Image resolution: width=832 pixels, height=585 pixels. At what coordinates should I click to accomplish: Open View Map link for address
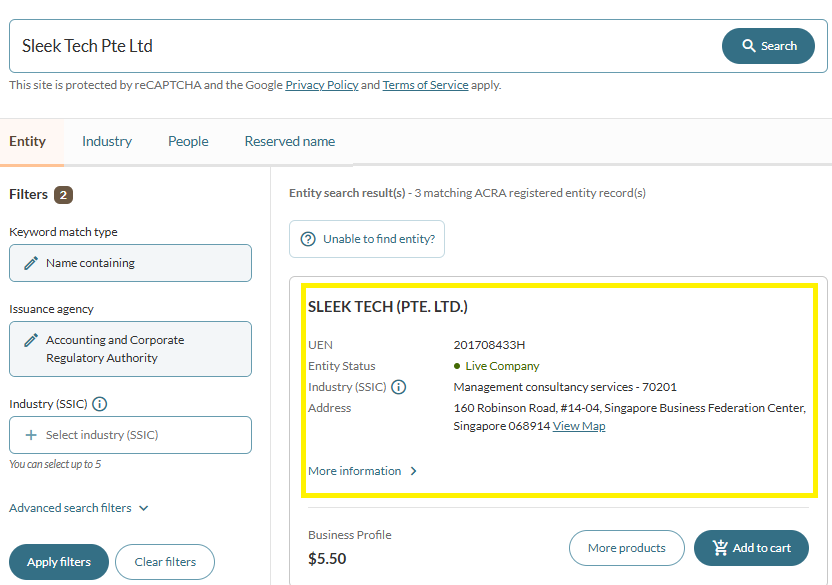point(579,426)
